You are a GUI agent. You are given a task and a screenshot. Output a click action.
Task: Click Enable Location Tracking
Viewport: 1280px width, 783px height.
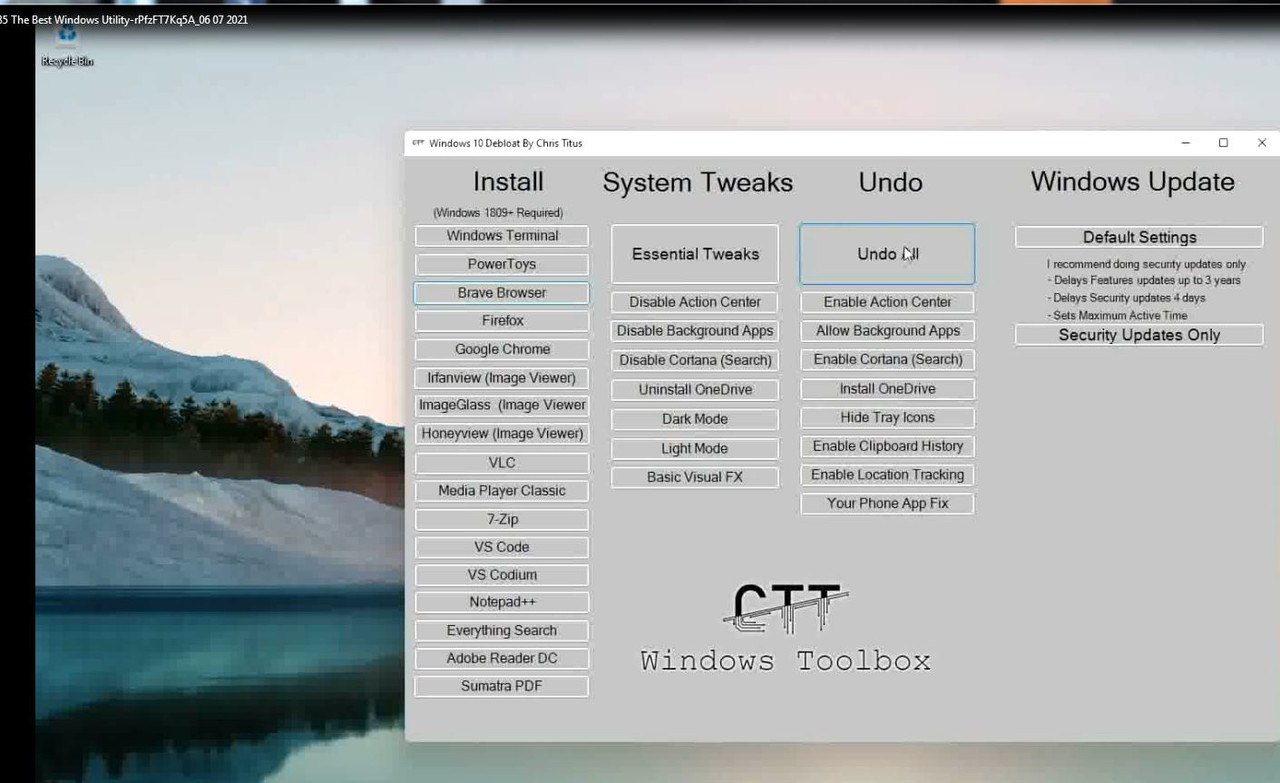[887, 475]
